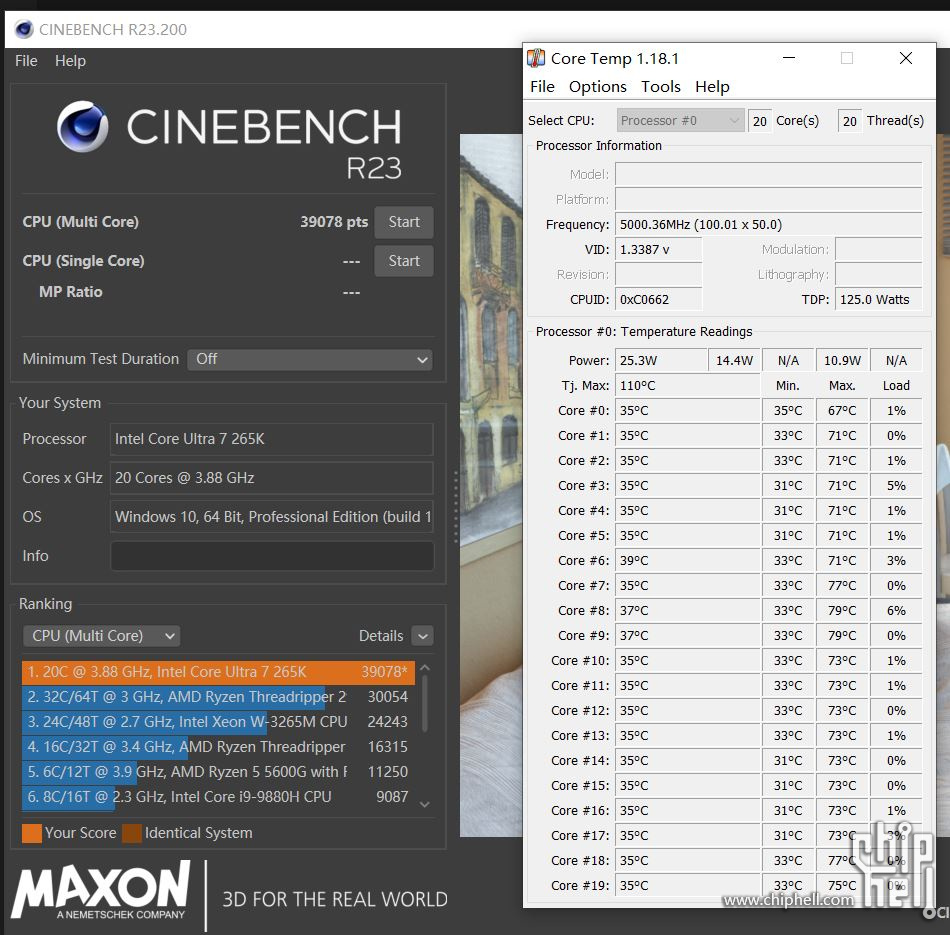Click the ranking list scroll down arrow
The width and height of the screenshot is (950, 935).
(425, 804)
